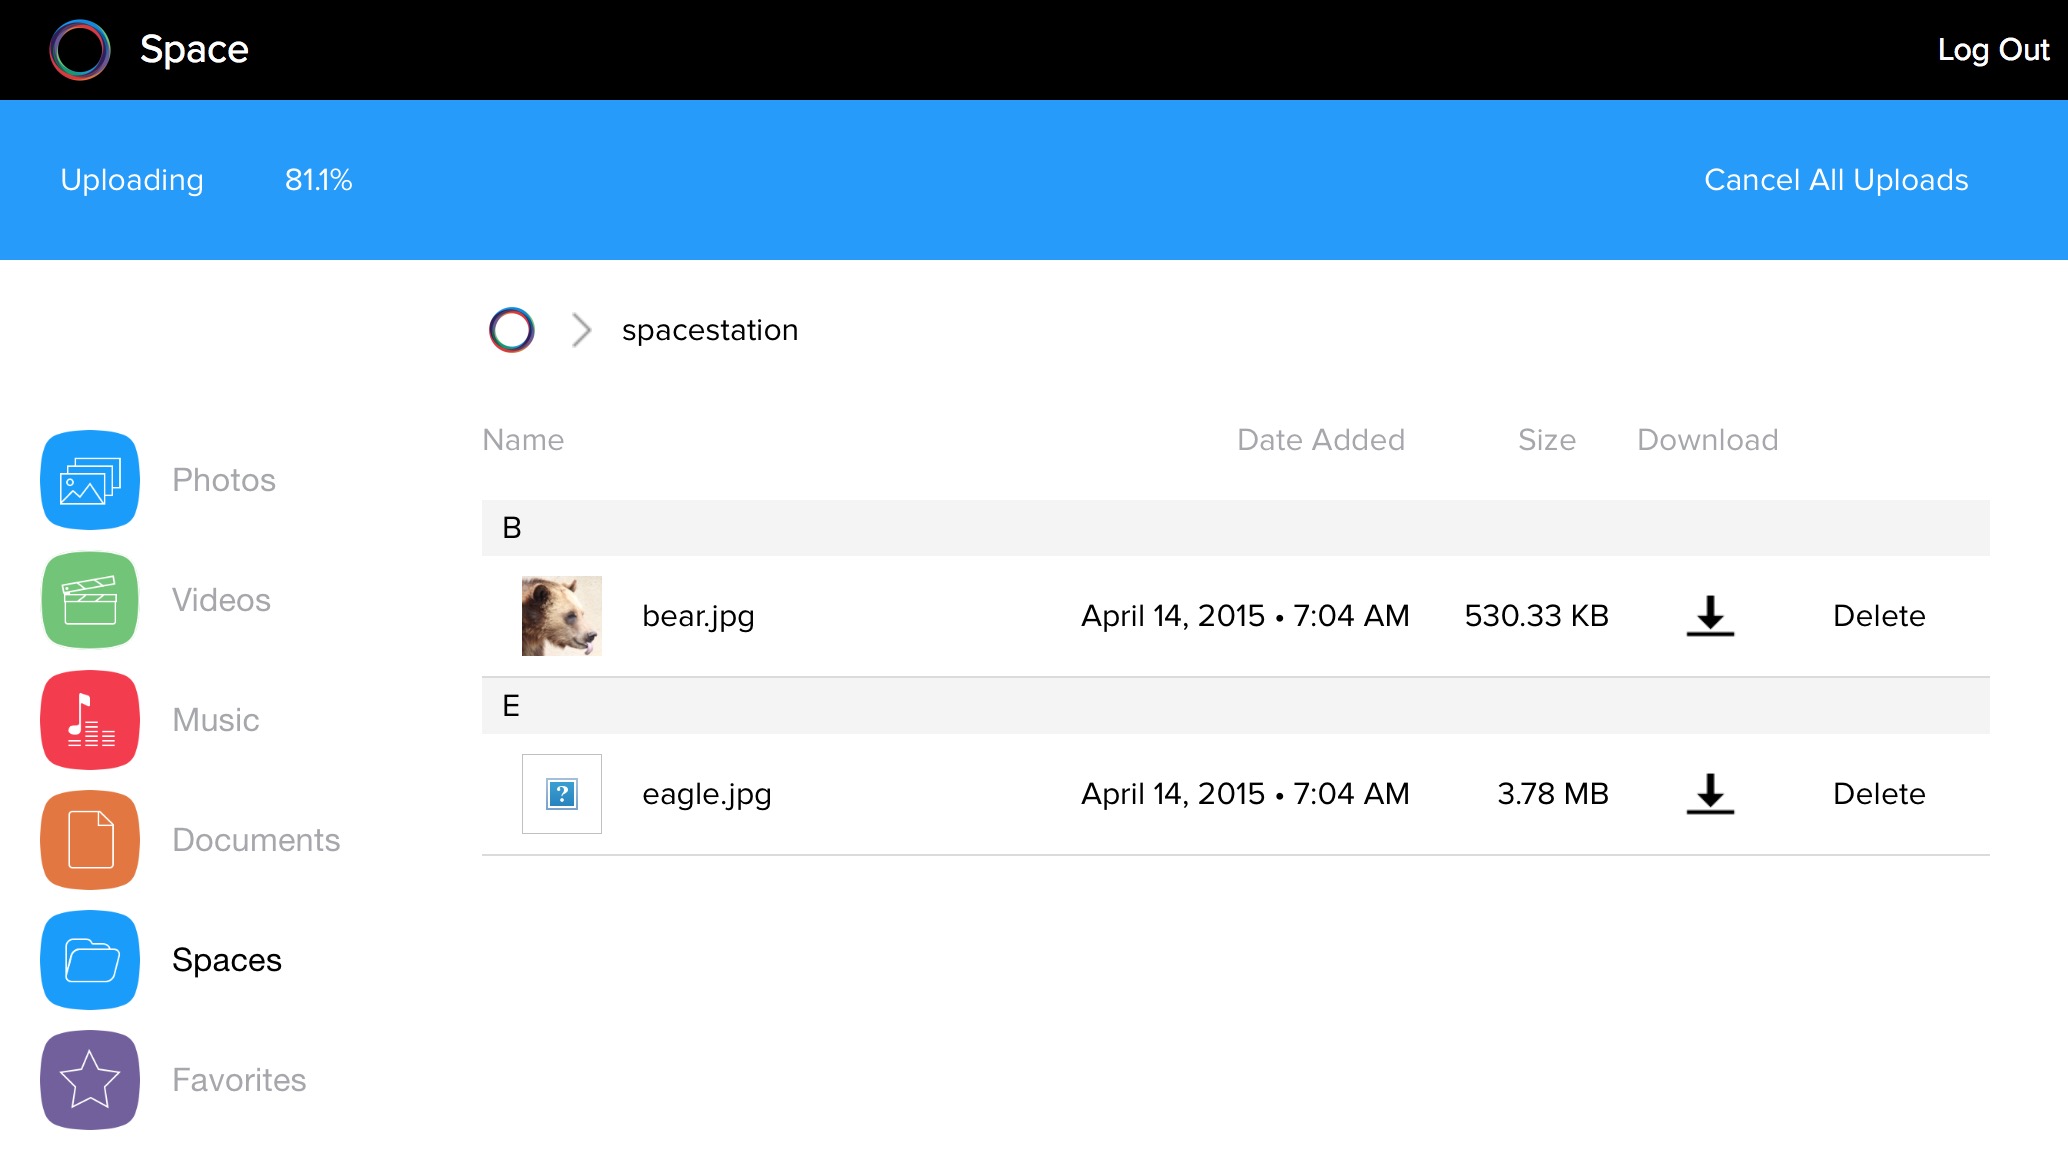Click the breadcrumb chevron arrow
Image resolution: width=2068 pixels, height=1172 pixels.
click(x=581, y=330)
